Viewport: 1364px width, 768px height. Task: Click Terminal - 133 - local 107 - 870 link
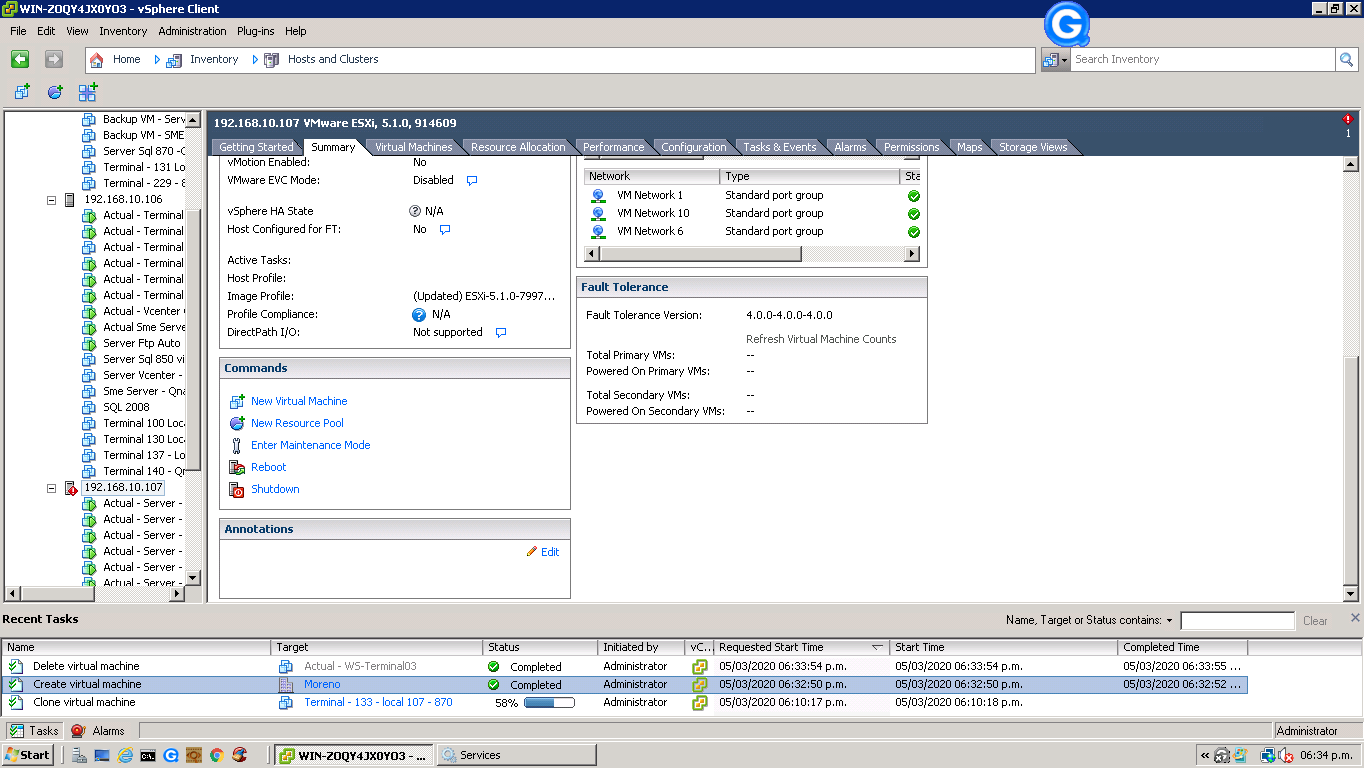[x=378, y=703]
